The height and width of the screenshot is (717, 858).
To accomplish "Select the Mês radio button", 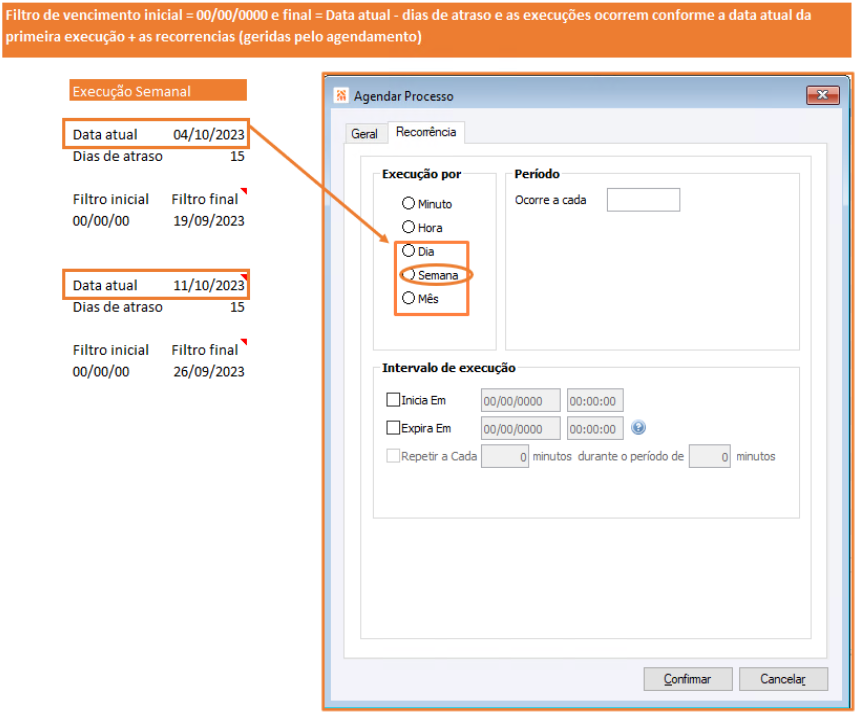I will 409,298.
